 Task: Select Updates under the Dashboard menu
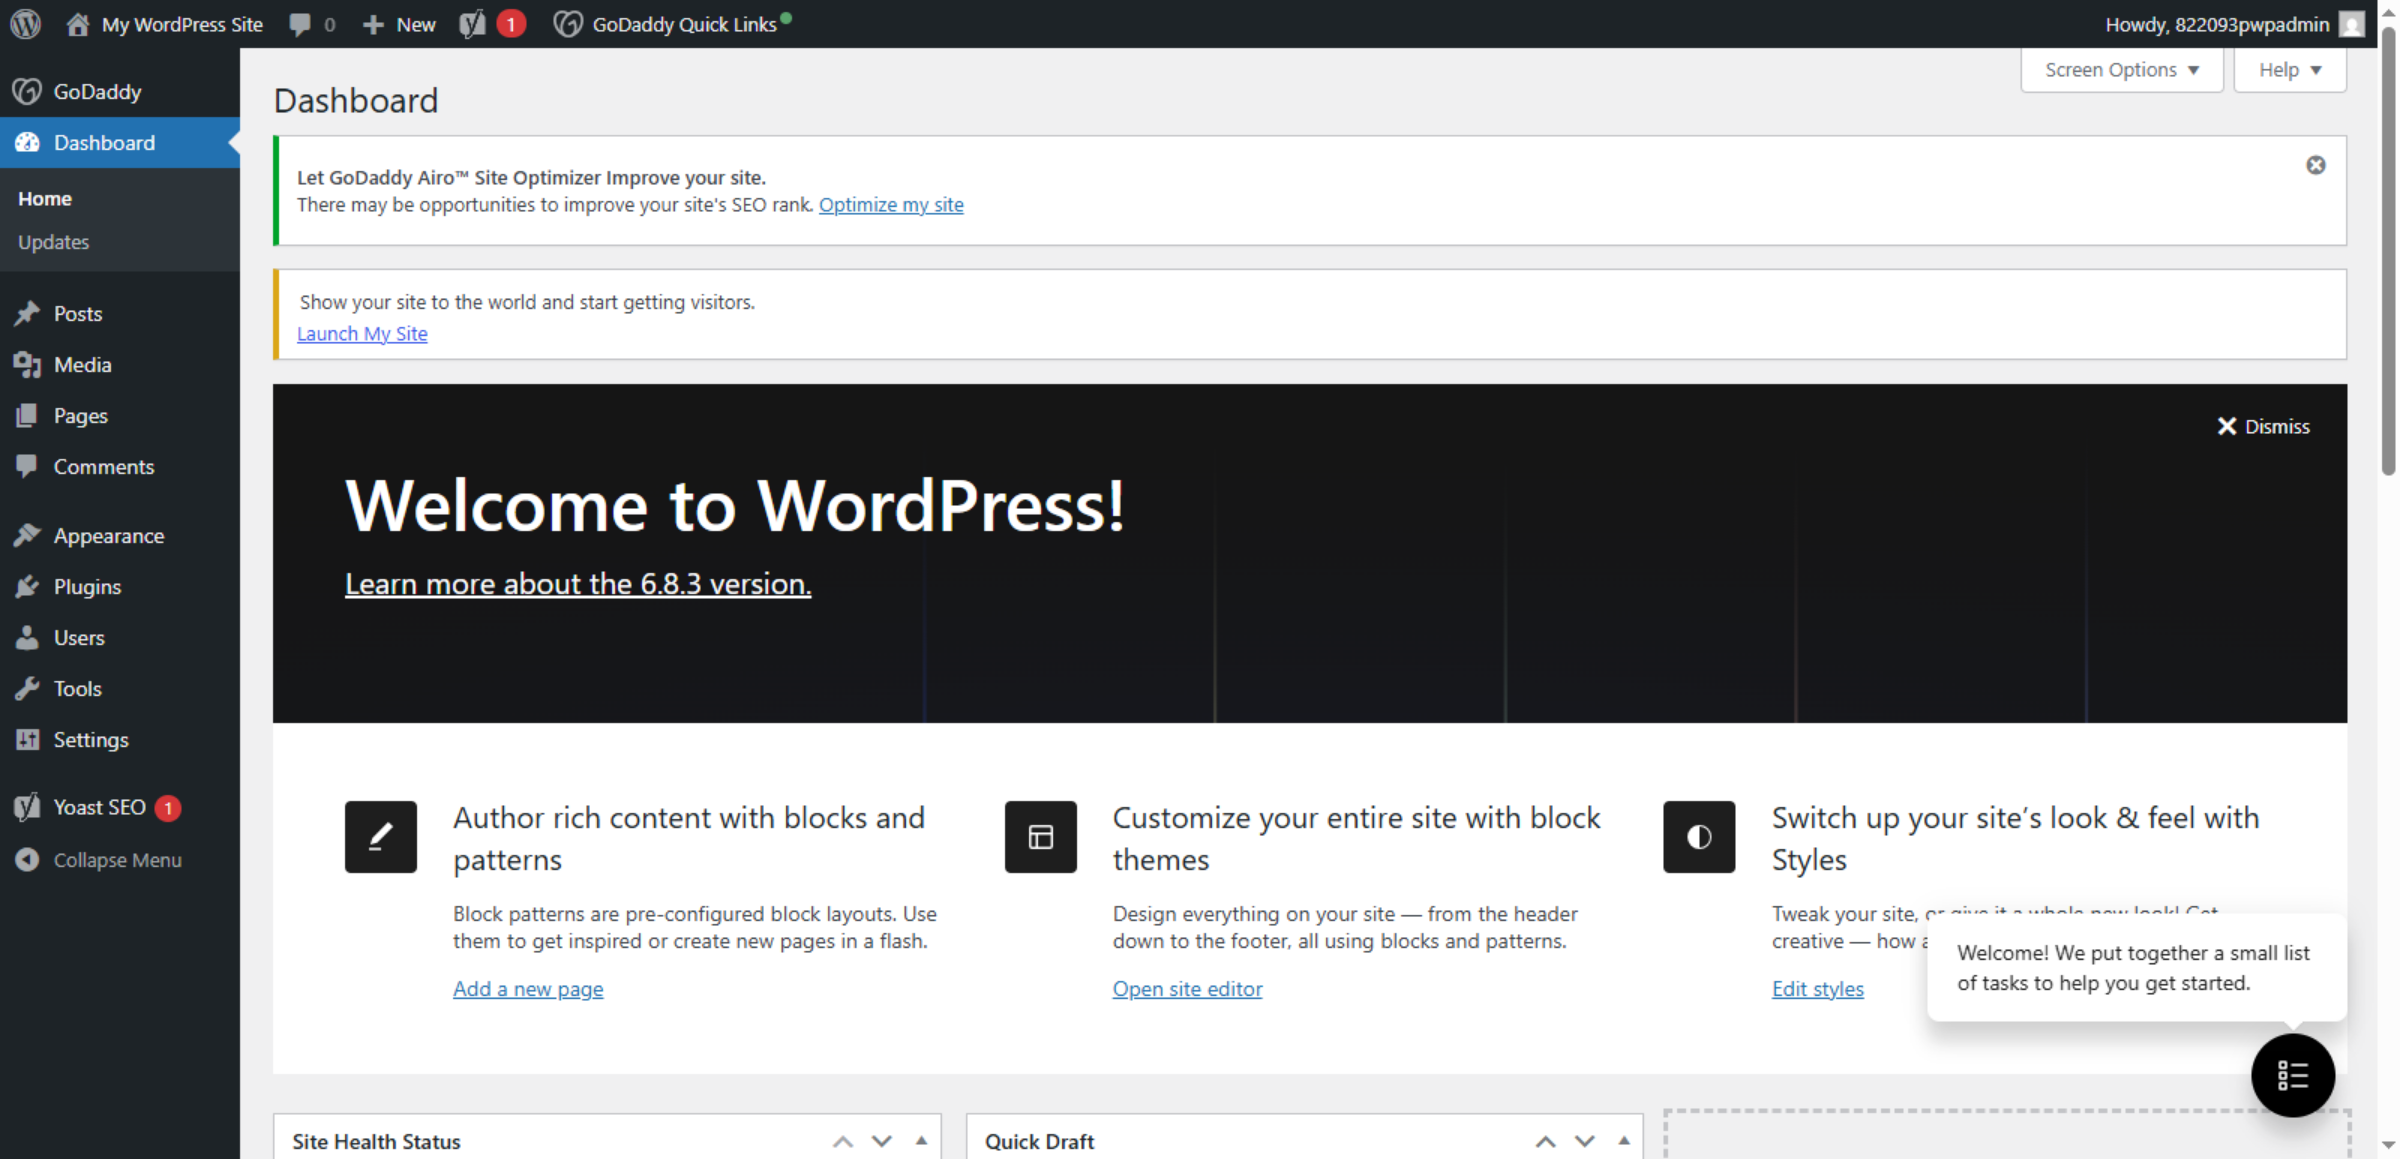click(54, 241)
